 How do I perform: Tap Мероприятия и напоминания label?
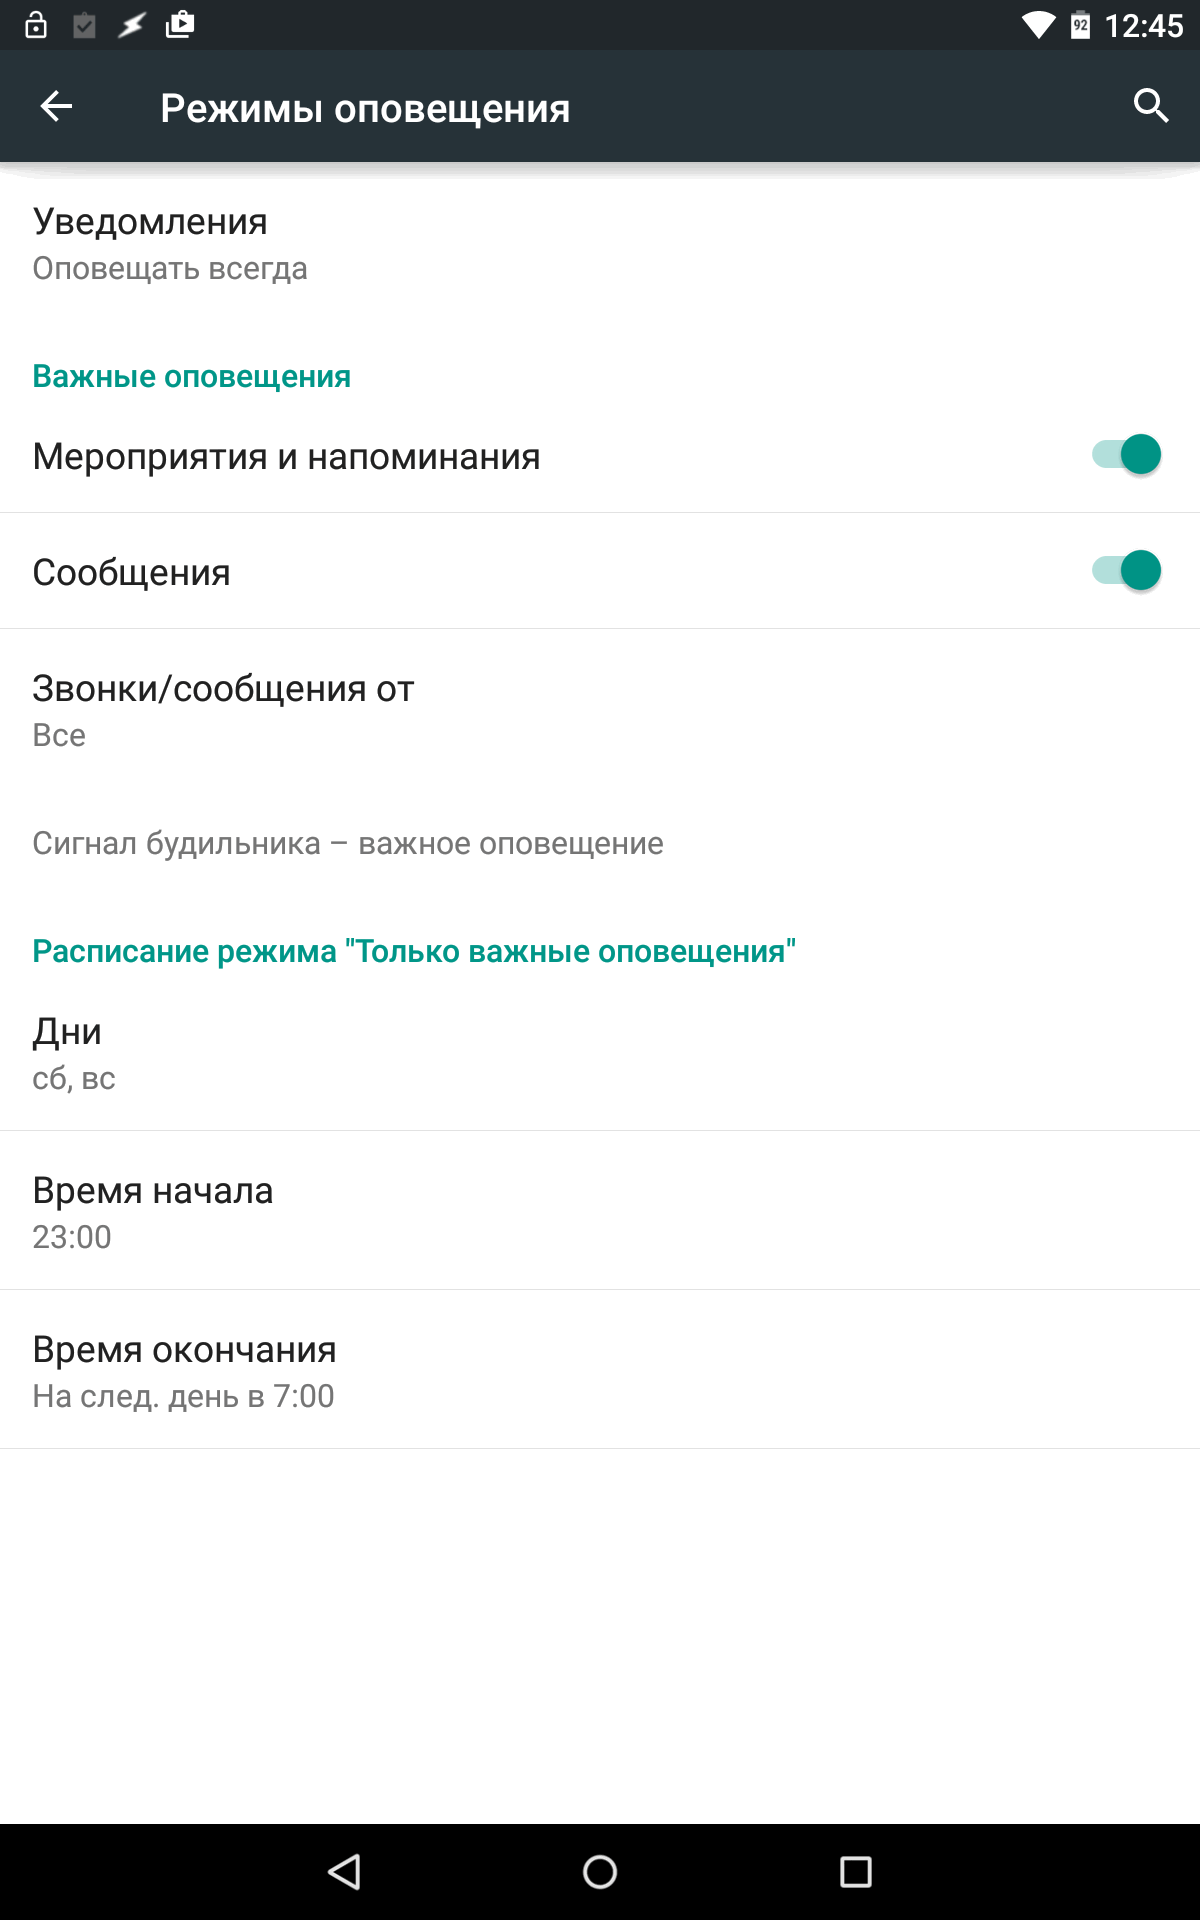(286, 457)
